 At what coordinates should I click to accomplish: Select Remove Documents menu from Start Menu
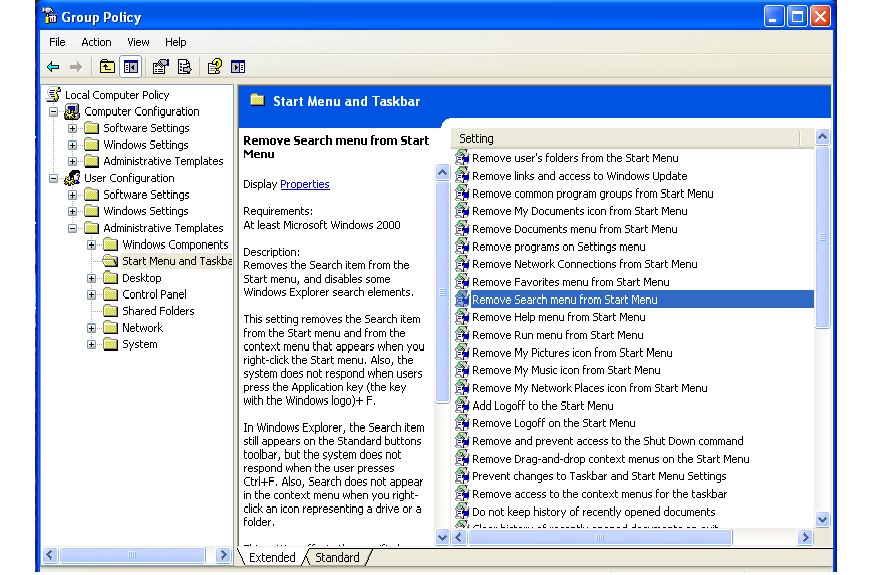(x=574, y=229)
